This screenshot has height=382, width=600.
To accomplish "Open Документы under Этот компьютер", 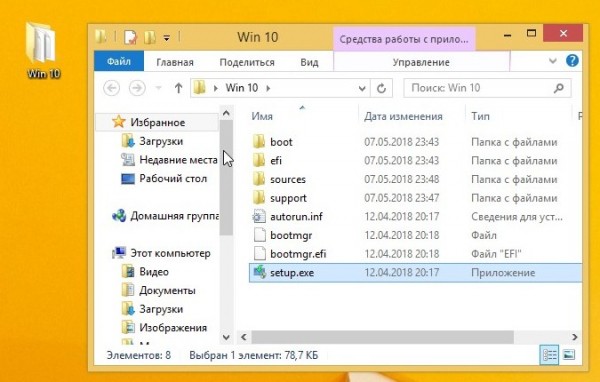I will coord(158,291).
